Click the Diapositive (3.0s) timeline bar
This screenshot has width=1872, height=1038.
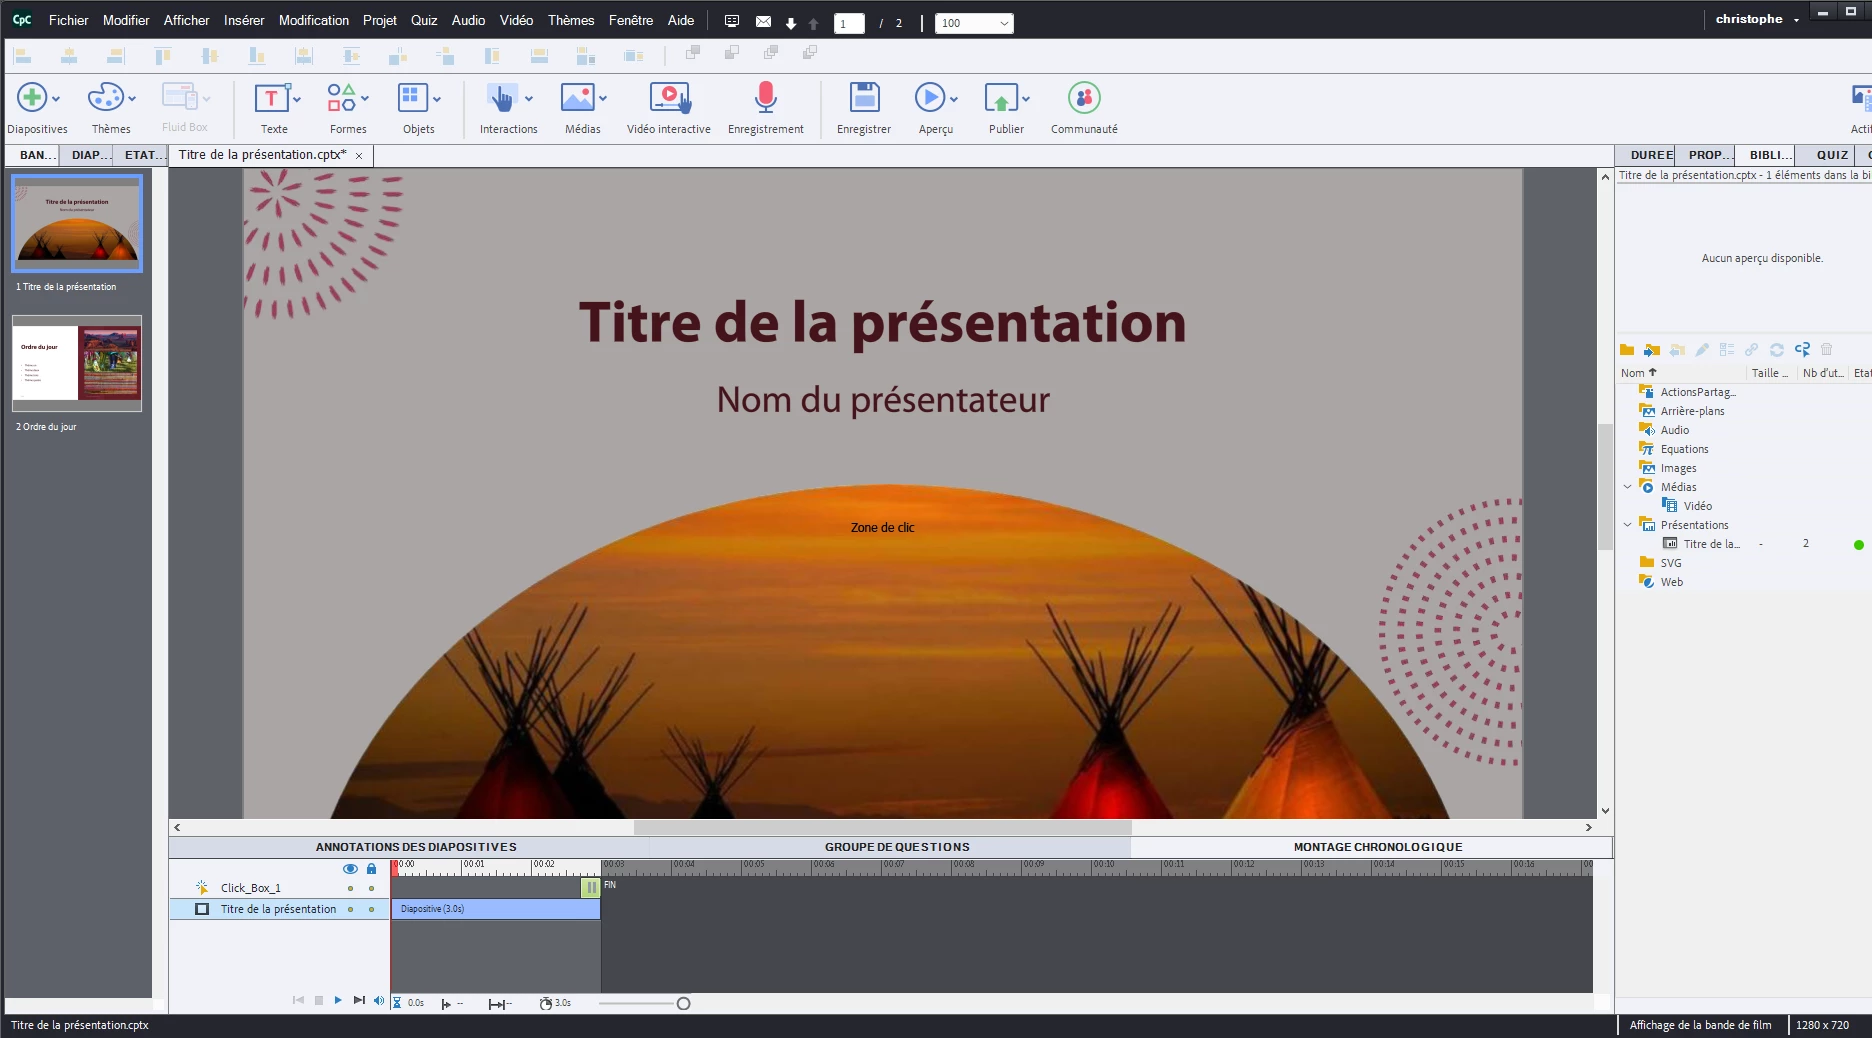(495, 909)
